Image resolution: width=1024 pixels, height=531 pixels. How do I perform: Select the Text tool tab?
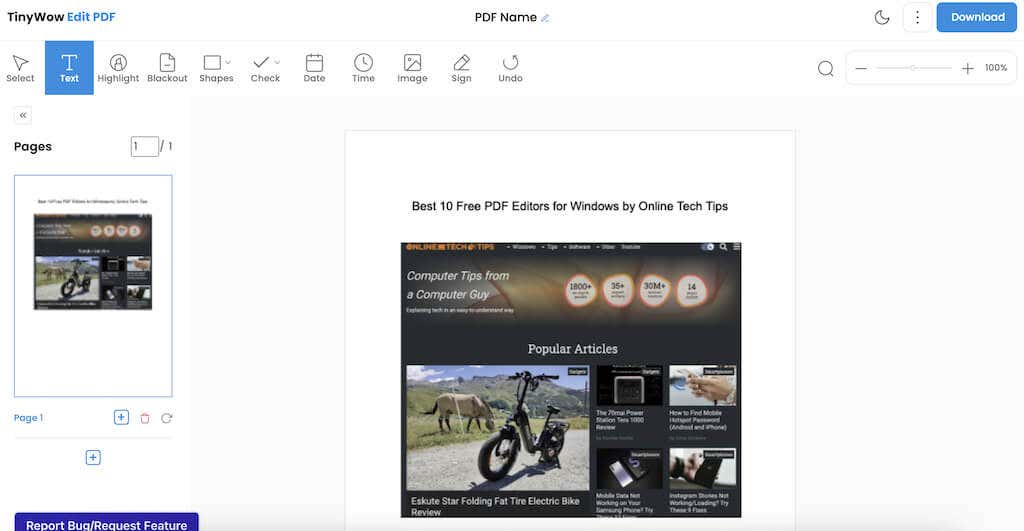tap(69, 68)
